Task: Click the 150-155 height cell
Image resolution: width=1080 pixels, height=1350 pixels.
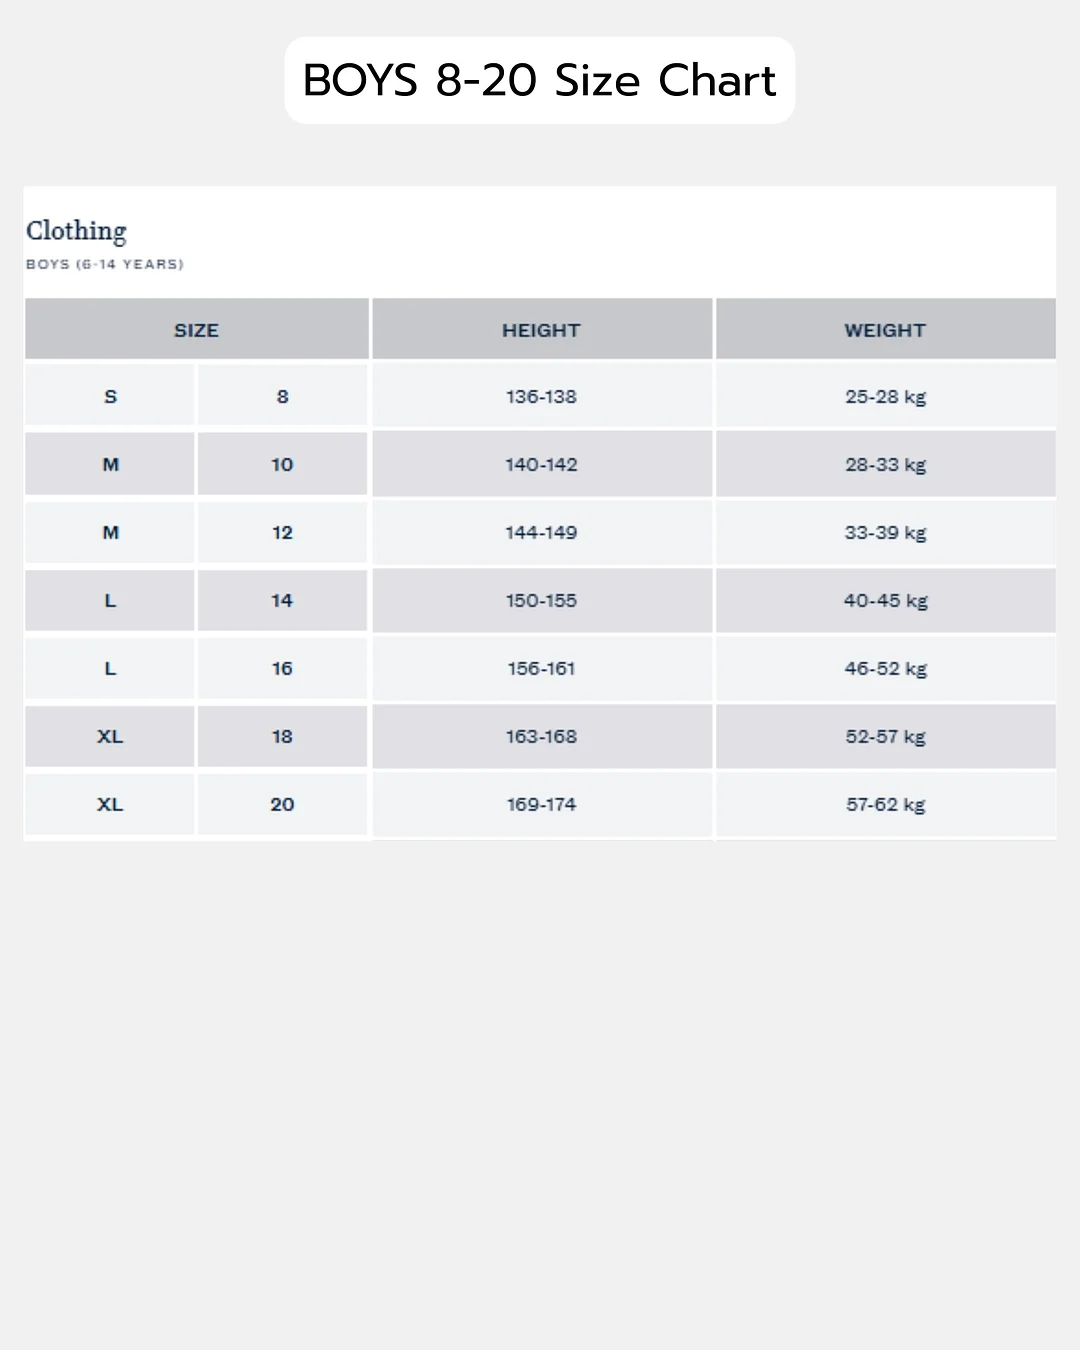Action: (542, 600)
